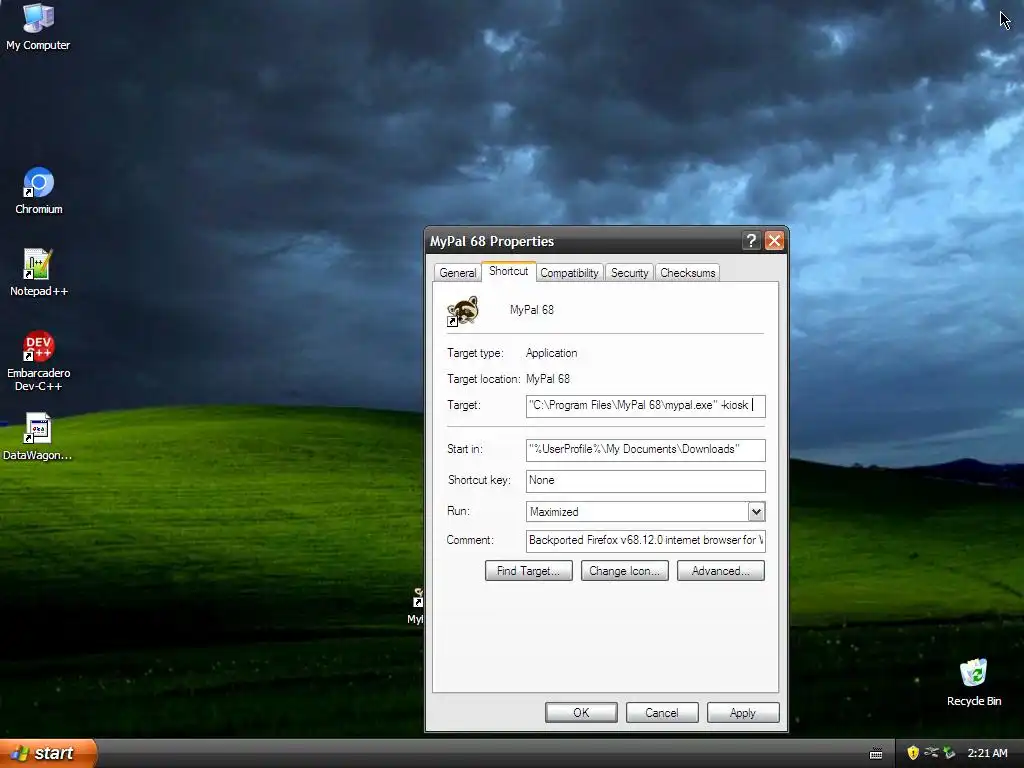The width and height of the screenshot is (1024, 768).
Task: Switch to the Security tab
Action: (x=629, y=273)
